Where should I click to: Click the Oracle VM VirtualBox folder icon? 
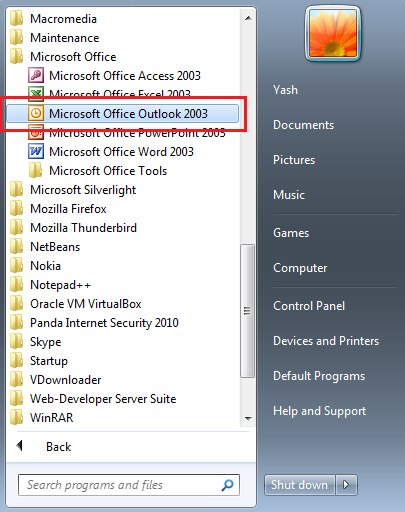(x=17, y=304)
